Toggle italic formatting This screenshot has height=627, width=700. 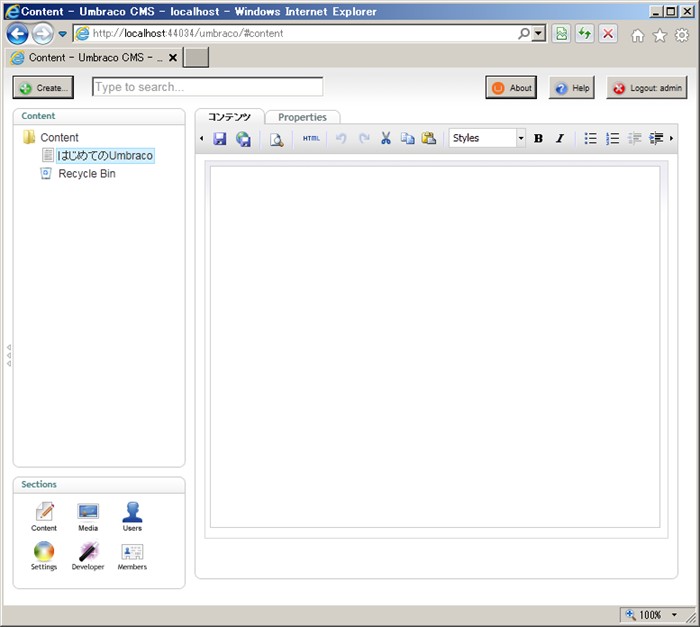tap(560, 139)
